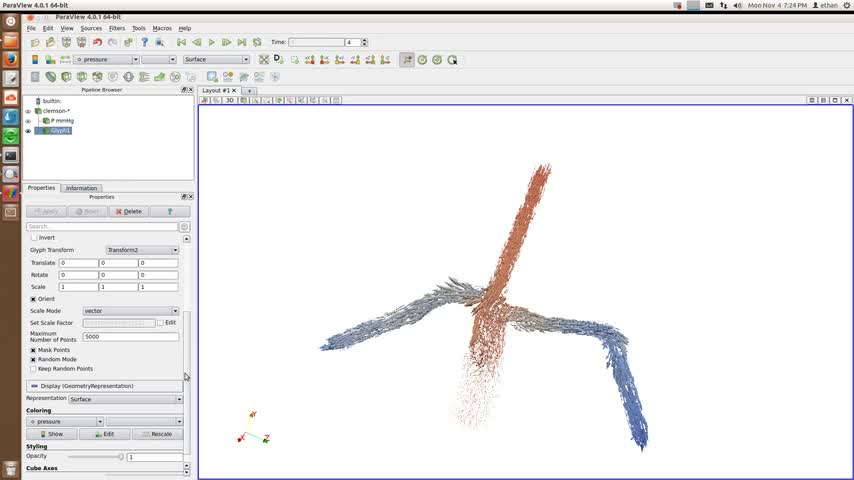
Task: Click the Play animation button
Action: [212, 42]
